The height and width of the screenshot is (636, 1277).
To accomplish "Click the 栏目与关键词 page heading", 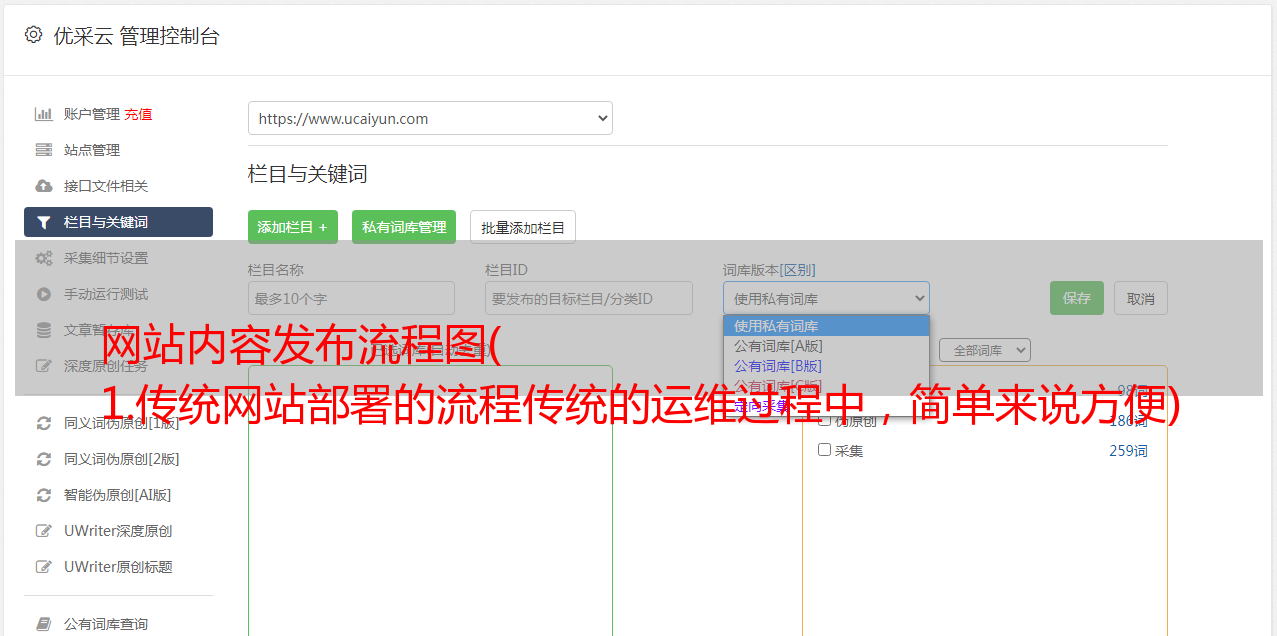I will (x=308, y=174).
